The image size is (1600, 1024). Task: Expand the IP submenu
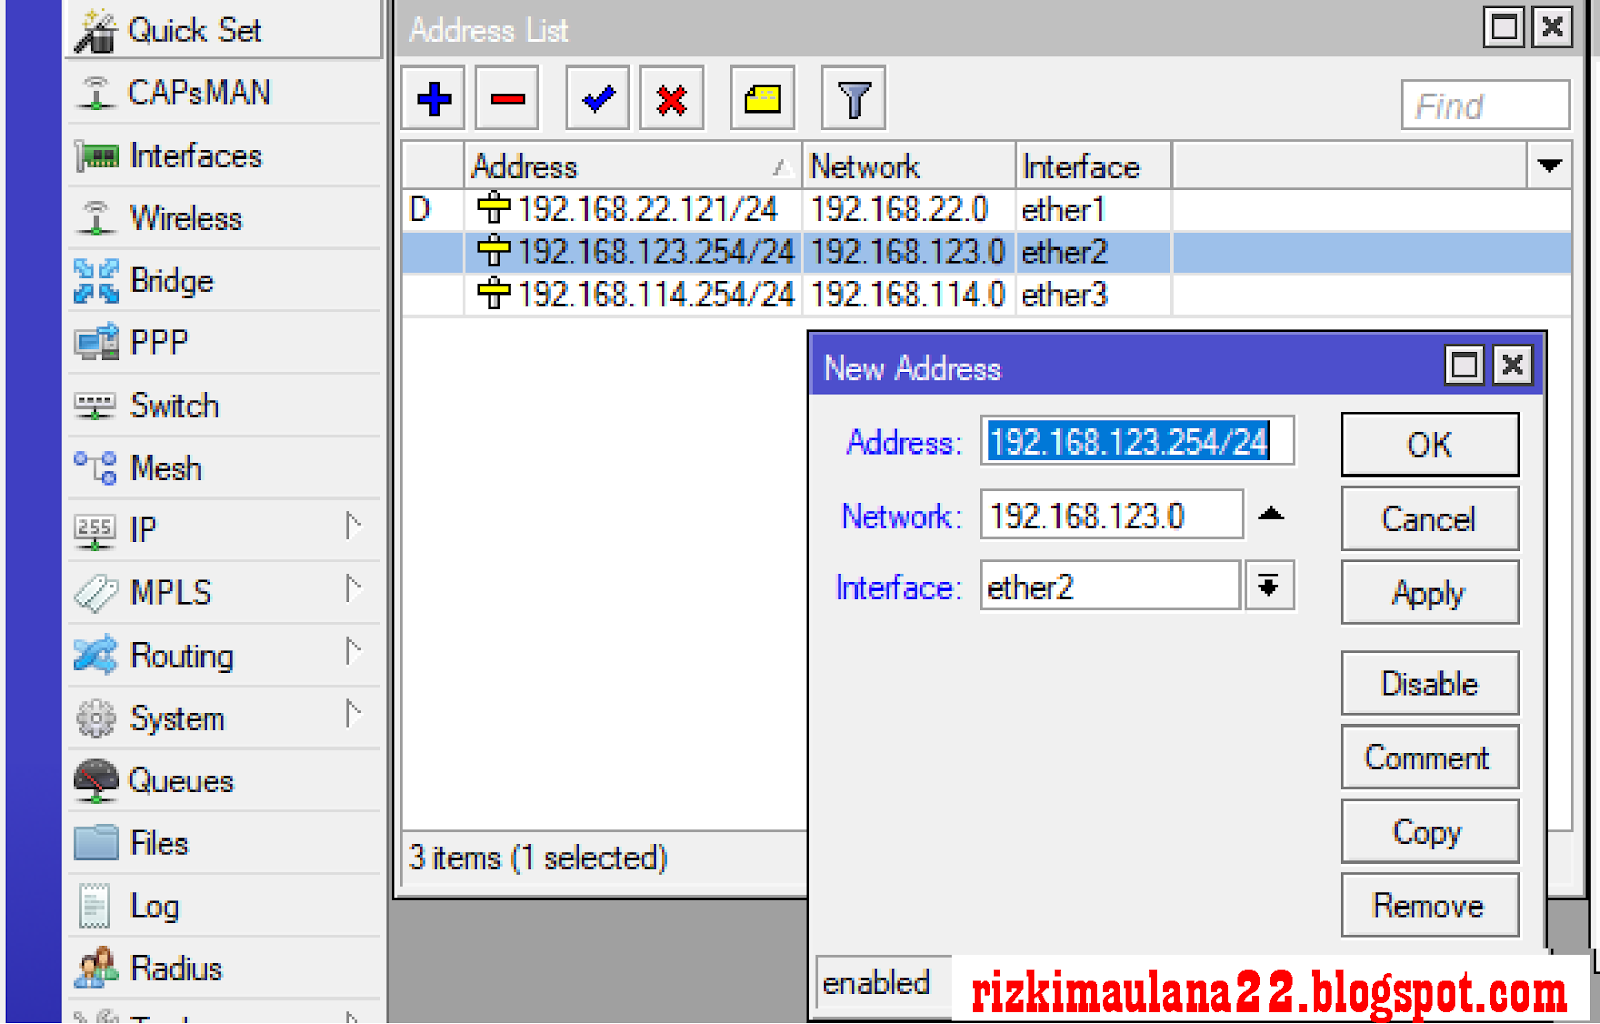pos(143,529)
